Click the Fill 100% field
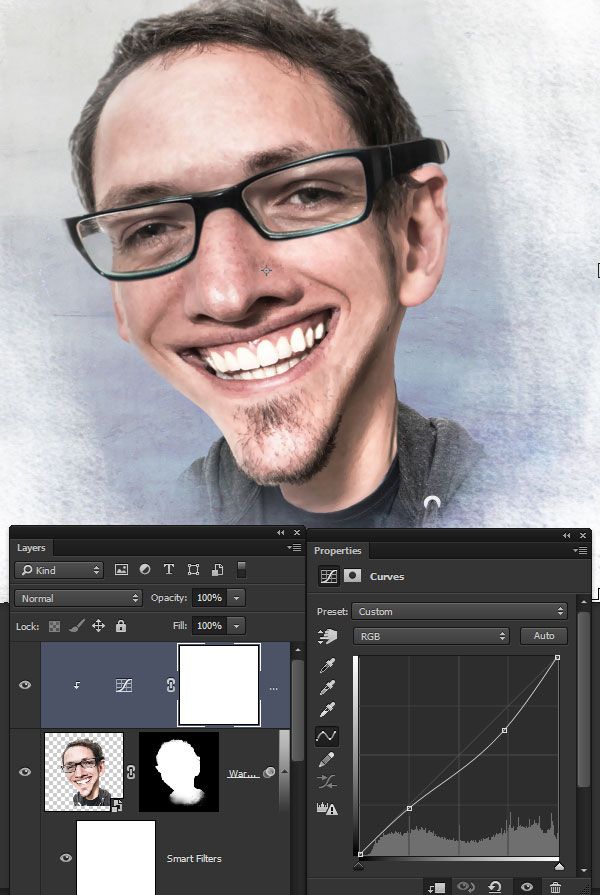This screenshot has height=895, width=600. pyautogui.click(x=209, y=626)
